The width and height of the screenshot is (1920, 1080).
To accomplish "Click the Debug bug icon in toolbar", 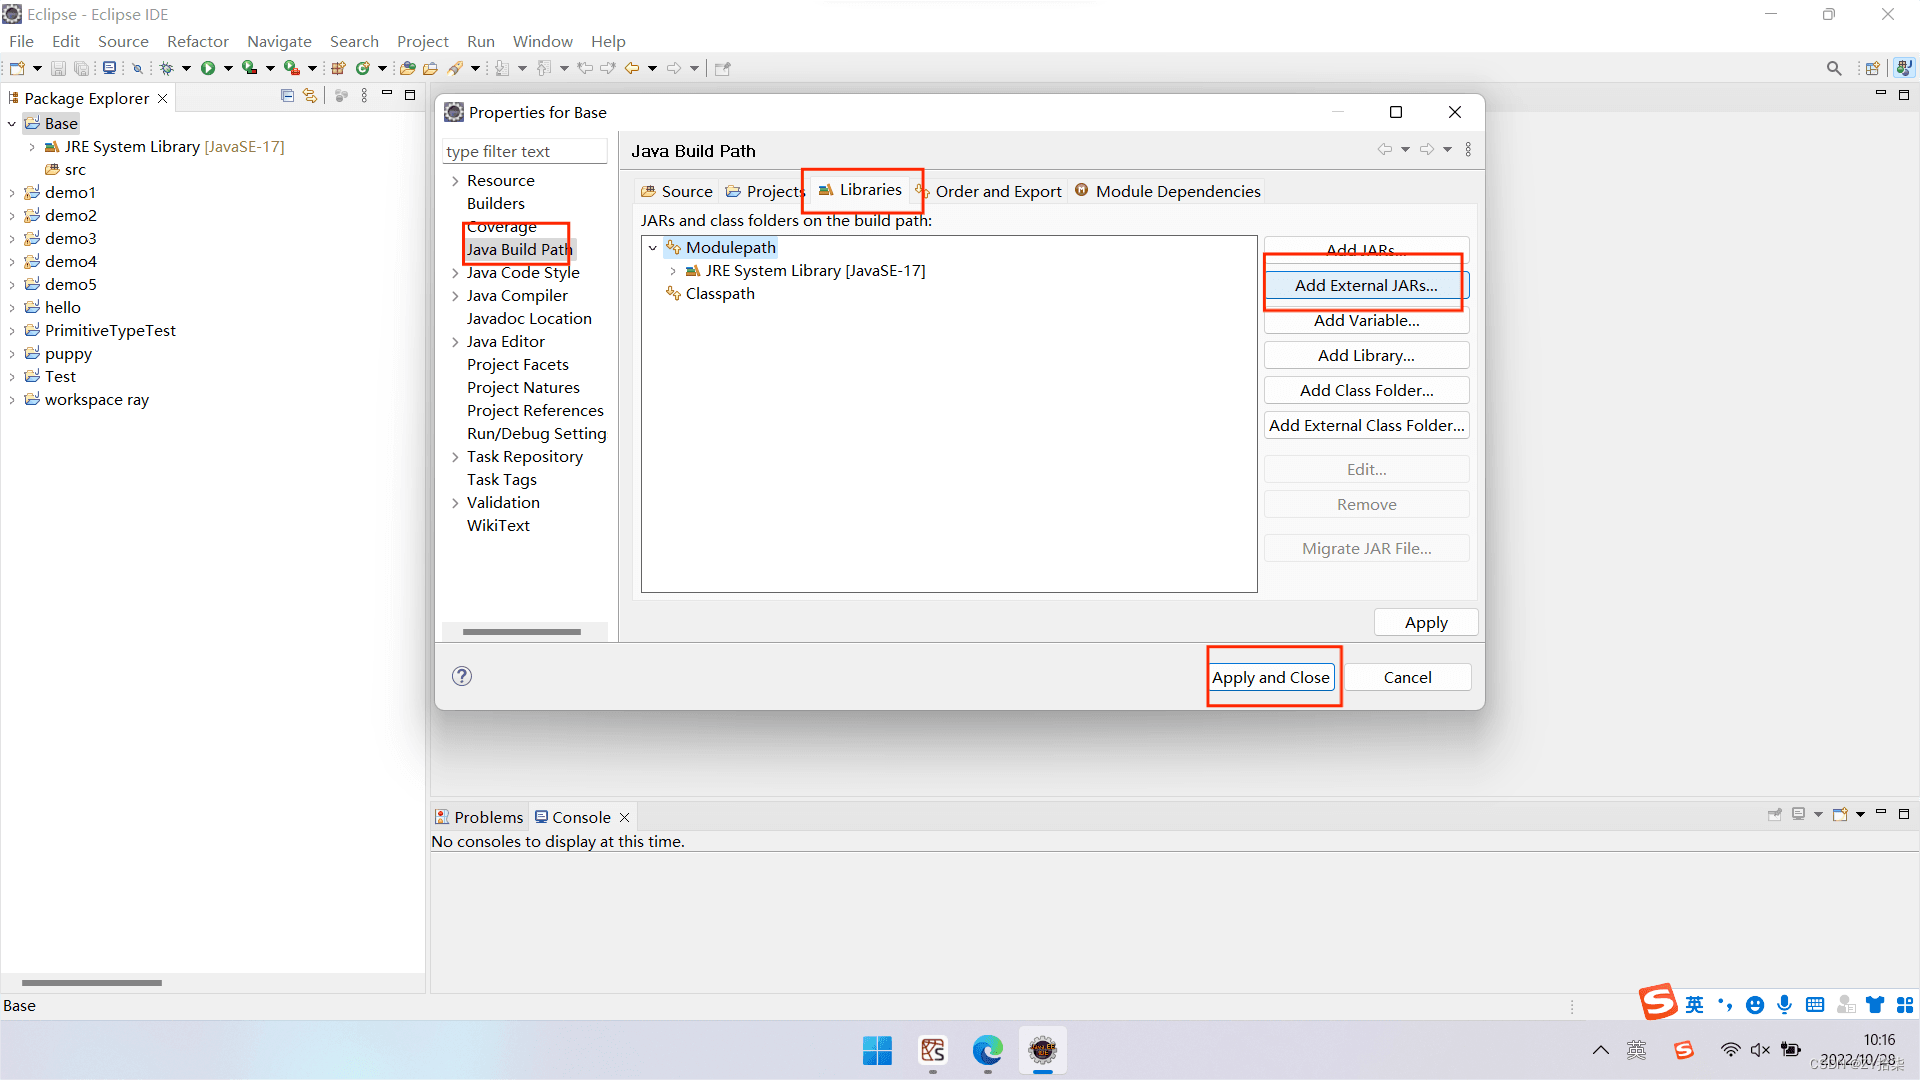I will click(166, 68).
